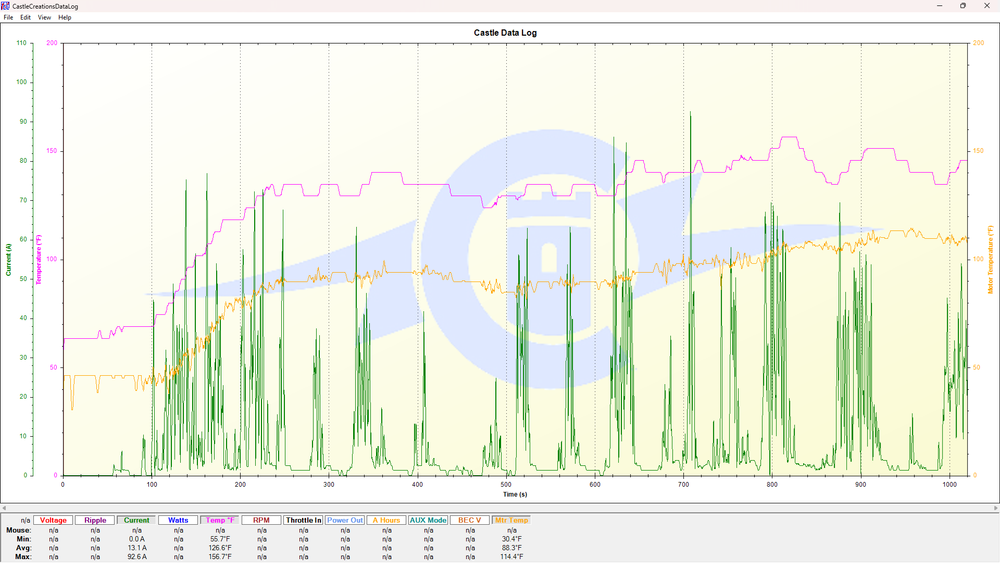The image size is (1000, 563).
Task: Click the 1000 tick on time axis
Action: pos(950,485)
